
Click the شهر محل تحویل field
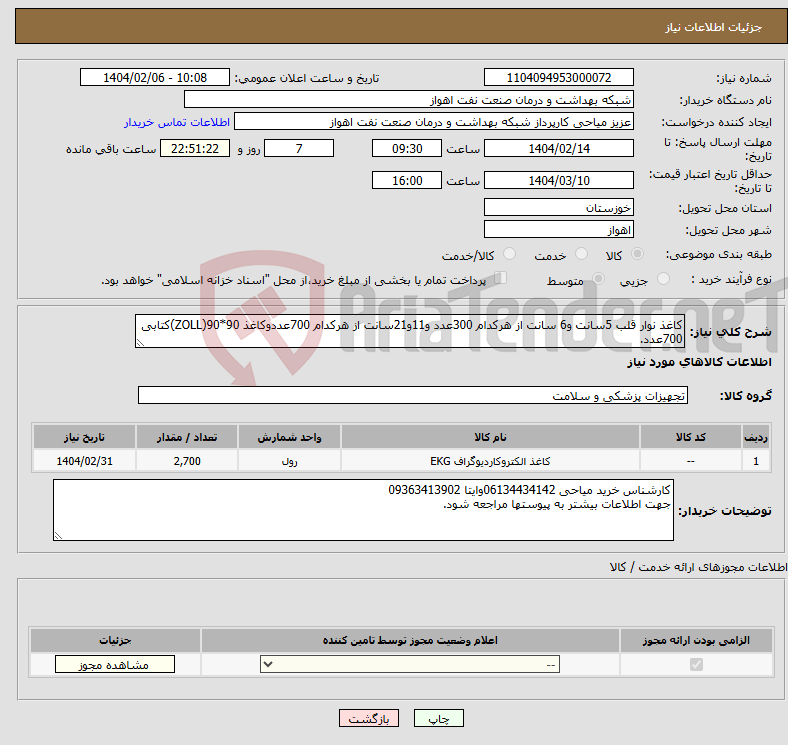pyautogui.click(x=558, y=229)
